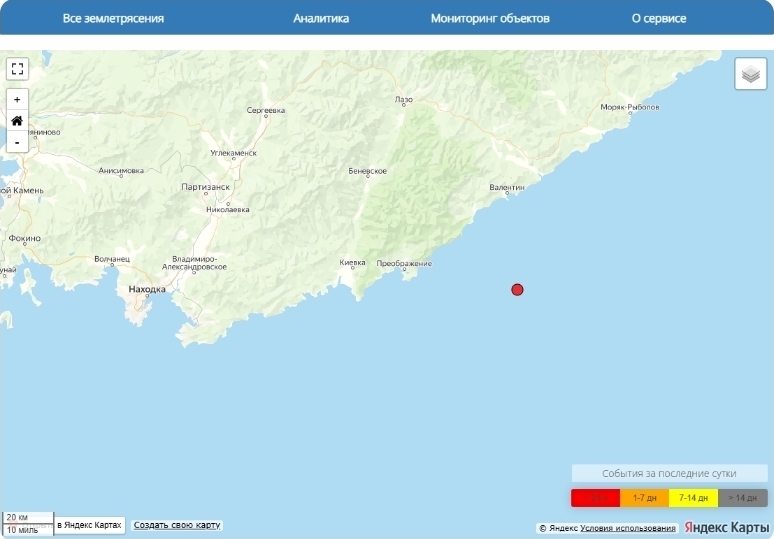Open the 'Все землетрясения' menu item
The width and height of the screenshot is (774, 539).
tap(113, 18)
